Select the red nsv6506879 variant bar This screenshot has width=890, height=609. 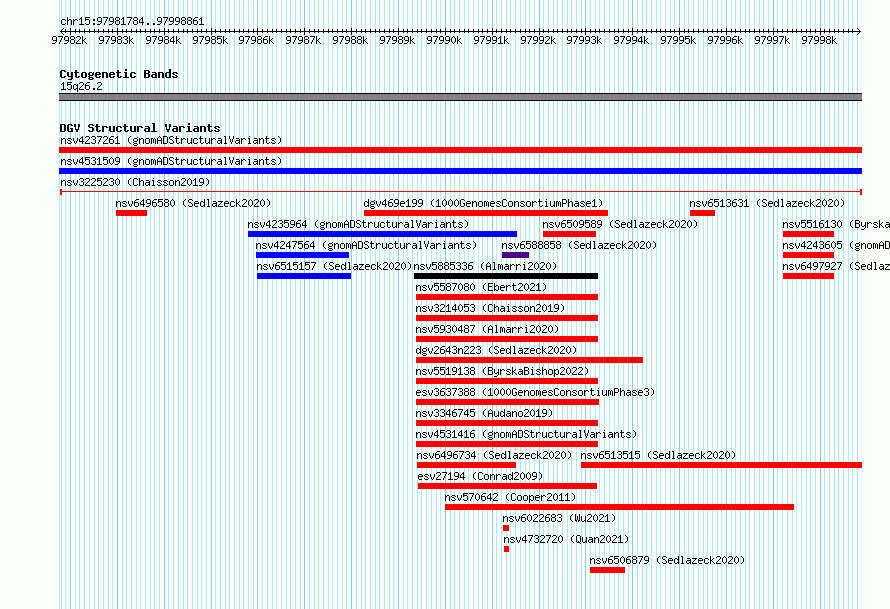tap(607, 570)
